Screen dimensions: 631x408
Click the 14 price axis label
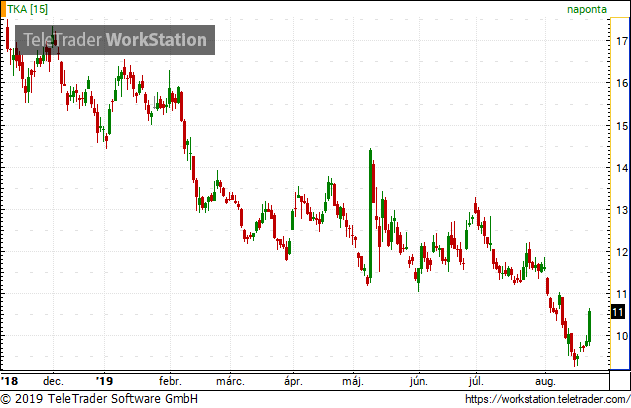(622, 168)
